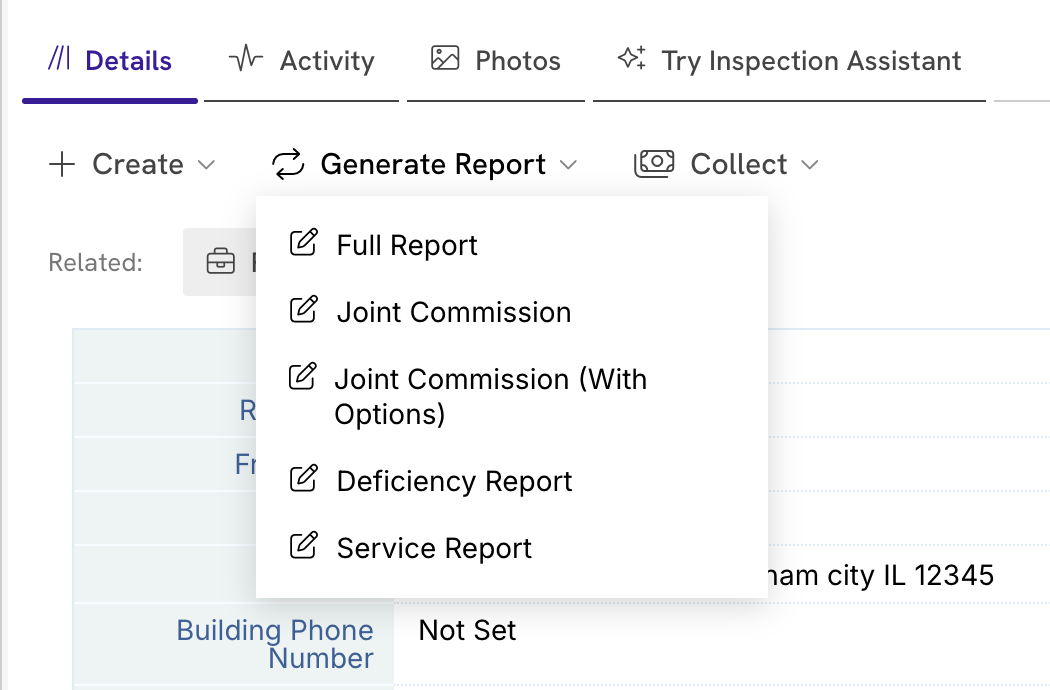This screenshot has height=690, width=1050.
Task: Expand the Collect chevron arrow
Action: (x=810, y=165)
